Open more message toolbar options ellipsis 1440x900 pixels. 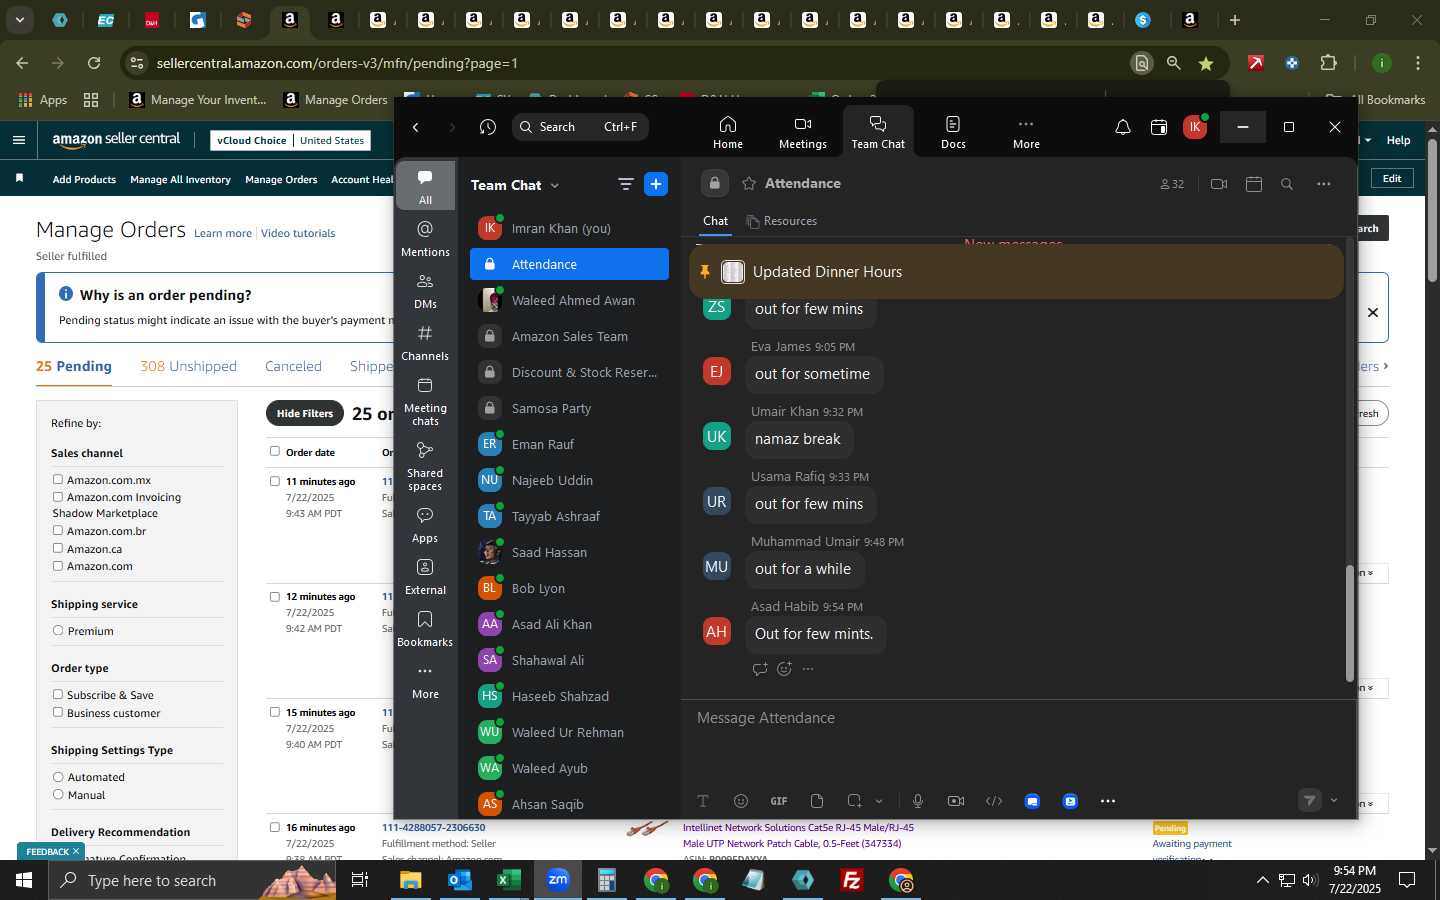(1108, 801)
